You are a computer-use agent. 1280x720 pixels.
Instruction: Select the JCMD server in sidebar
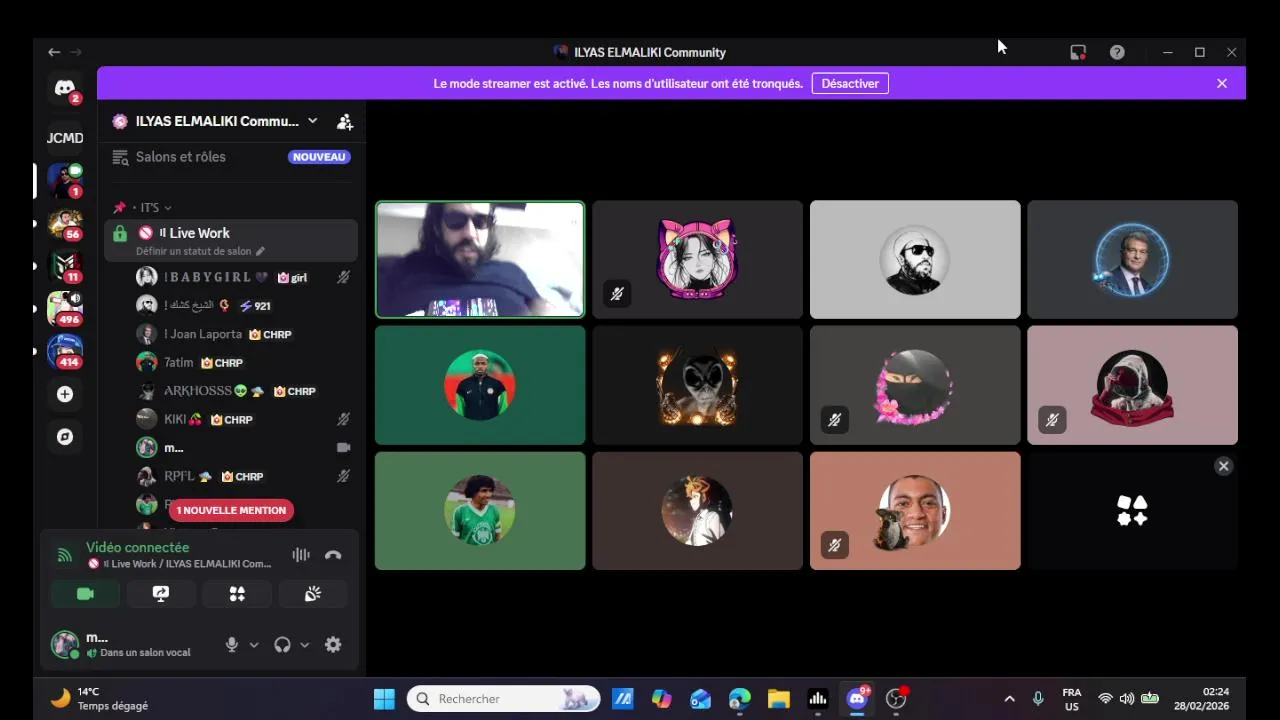[x=65, y=138]
